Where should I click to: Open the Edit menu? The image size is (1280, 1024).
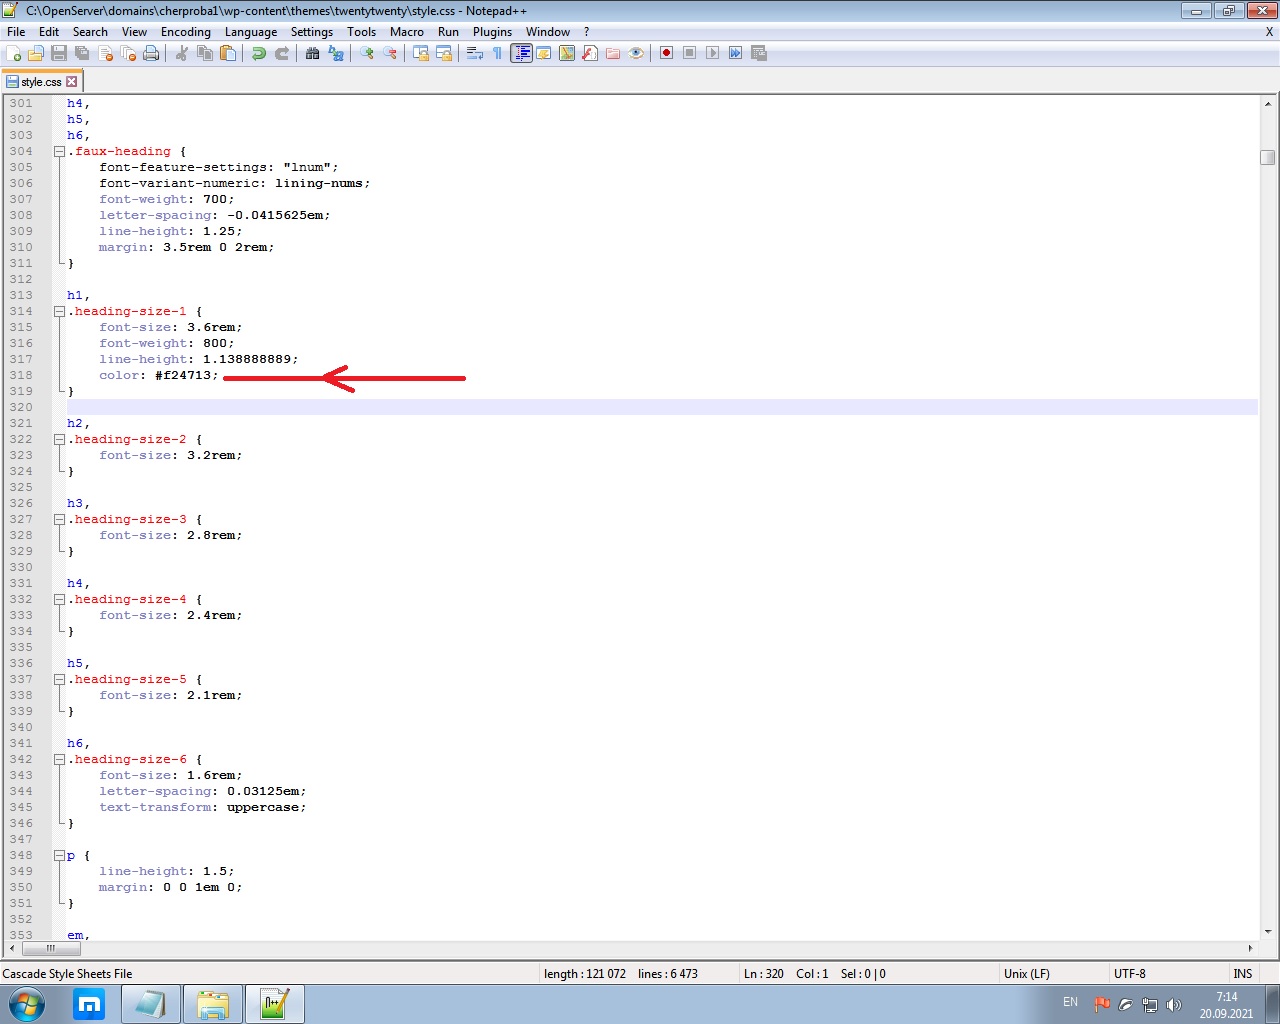49,32
